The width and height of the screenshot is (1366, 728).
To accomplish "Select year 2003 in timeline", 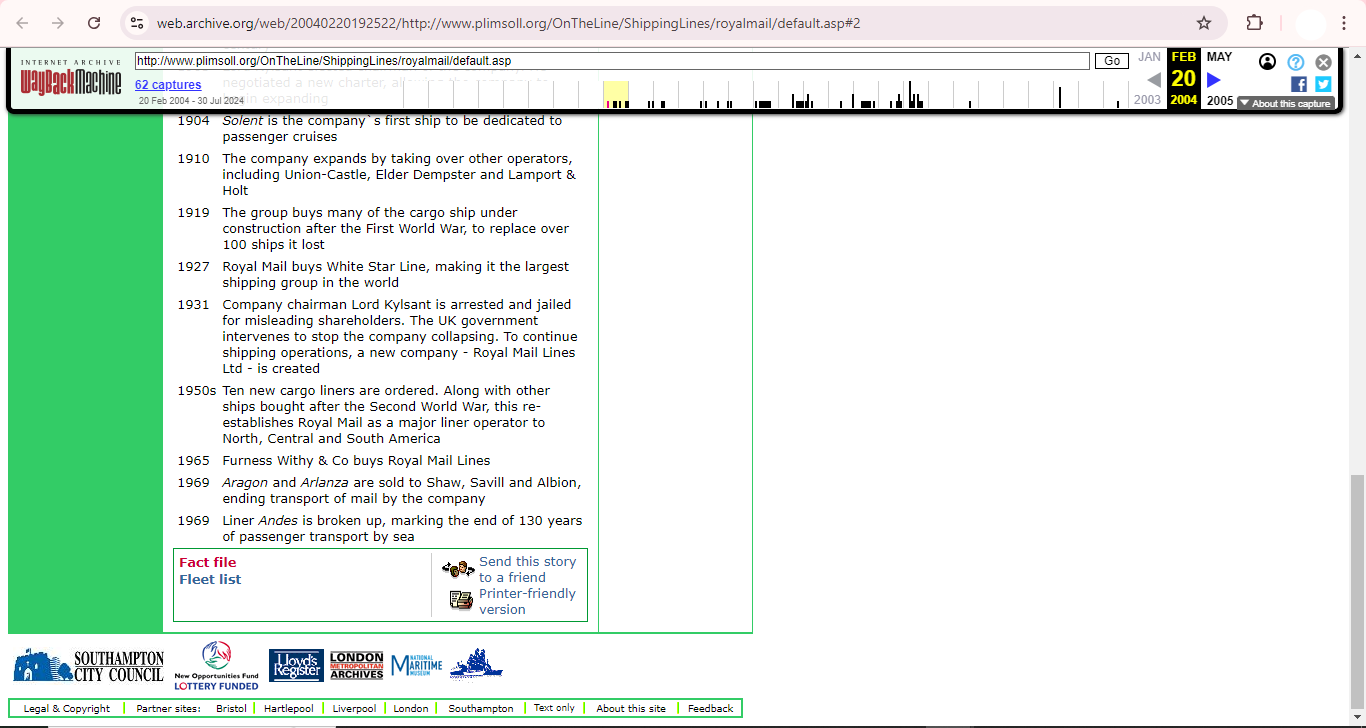I will coord(1147,100).
